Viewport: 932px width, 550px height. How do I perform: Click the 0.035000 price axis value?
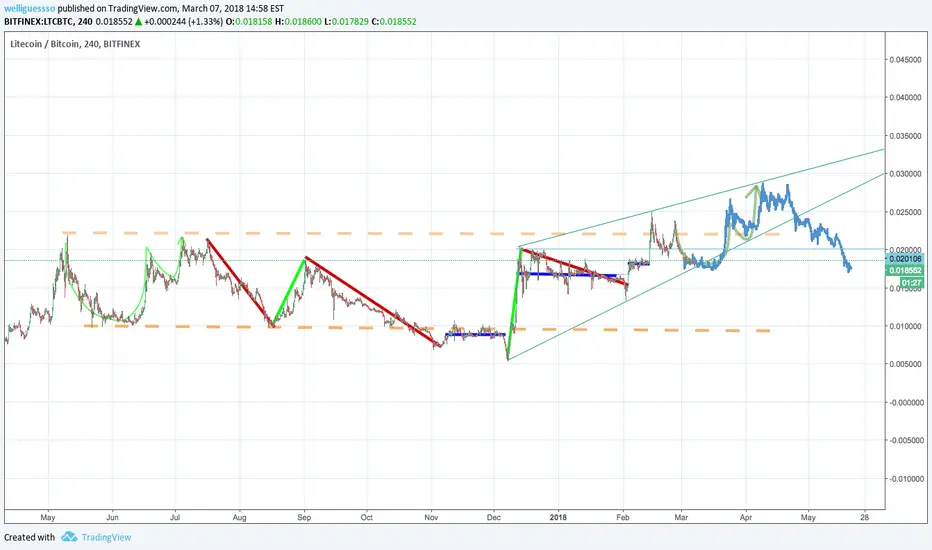click(x=906, y=136)
